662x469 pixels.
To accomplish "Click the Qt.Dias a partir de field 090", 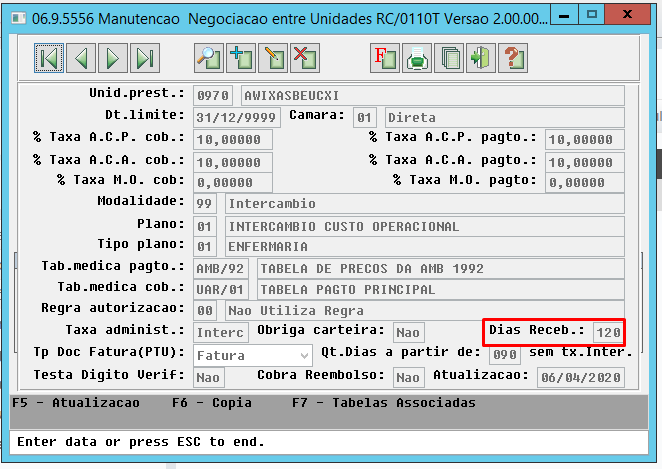I will (505, 354).
